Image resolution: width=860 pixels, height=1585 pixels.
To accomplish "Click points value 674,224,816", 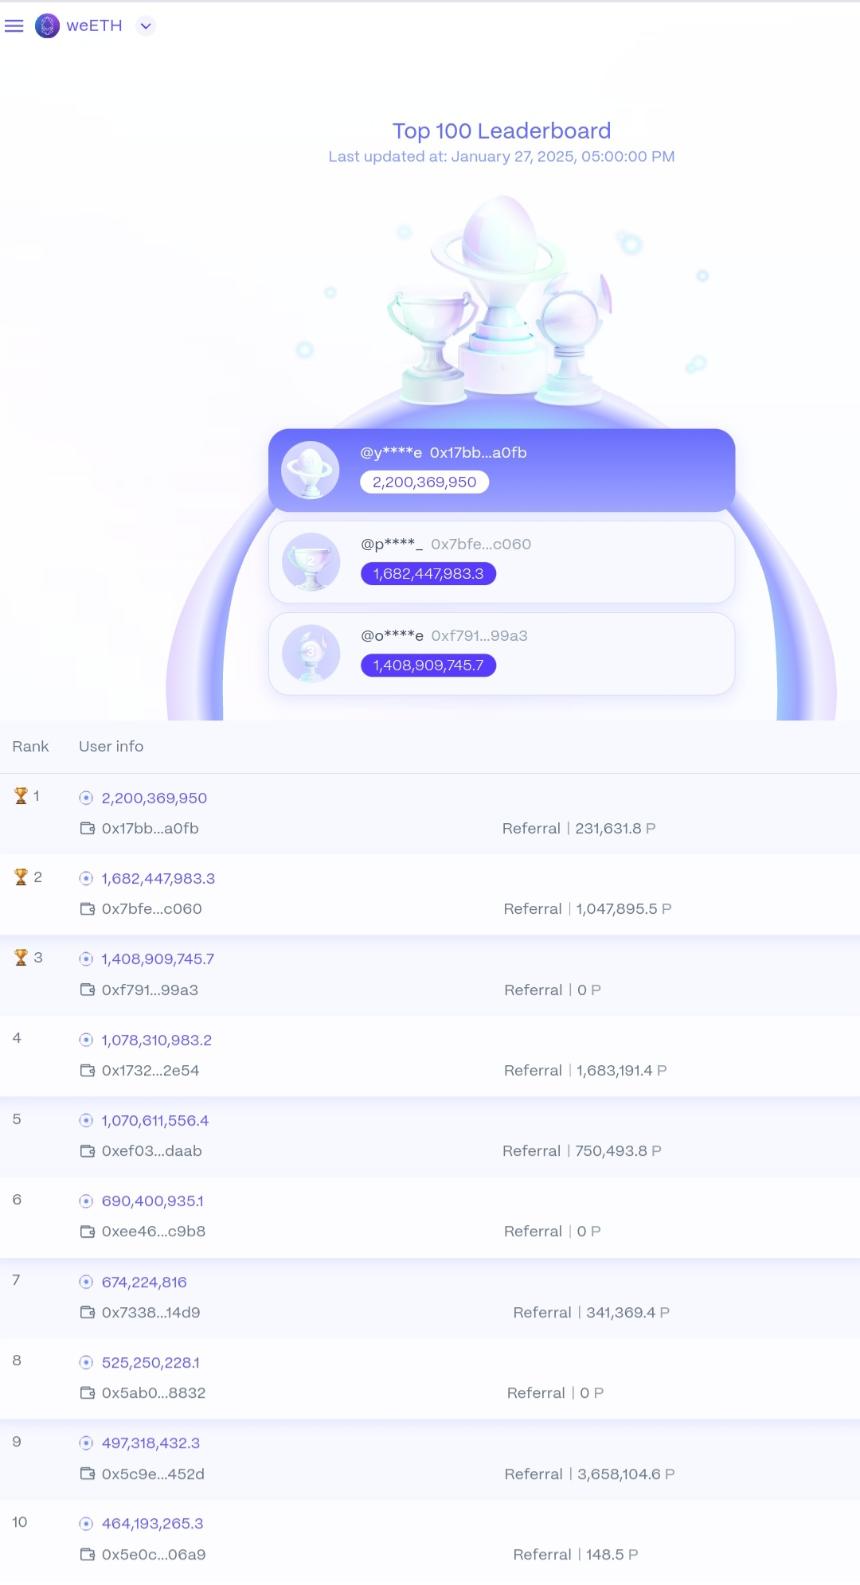I will click(144, 1282).
